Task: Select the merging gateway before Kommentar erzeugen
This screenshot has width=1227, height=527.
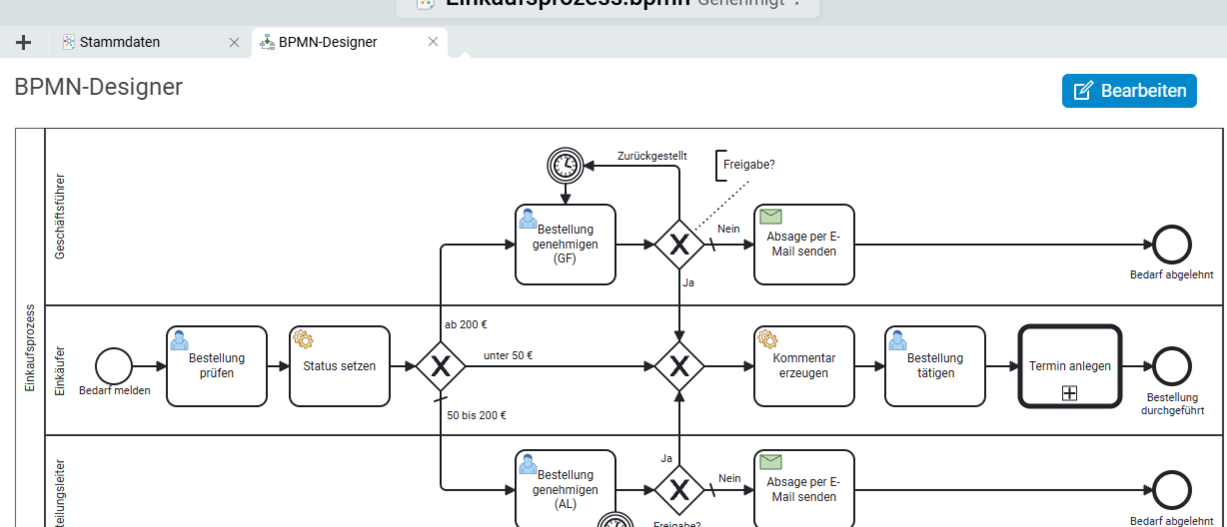Action: point(680,366)
